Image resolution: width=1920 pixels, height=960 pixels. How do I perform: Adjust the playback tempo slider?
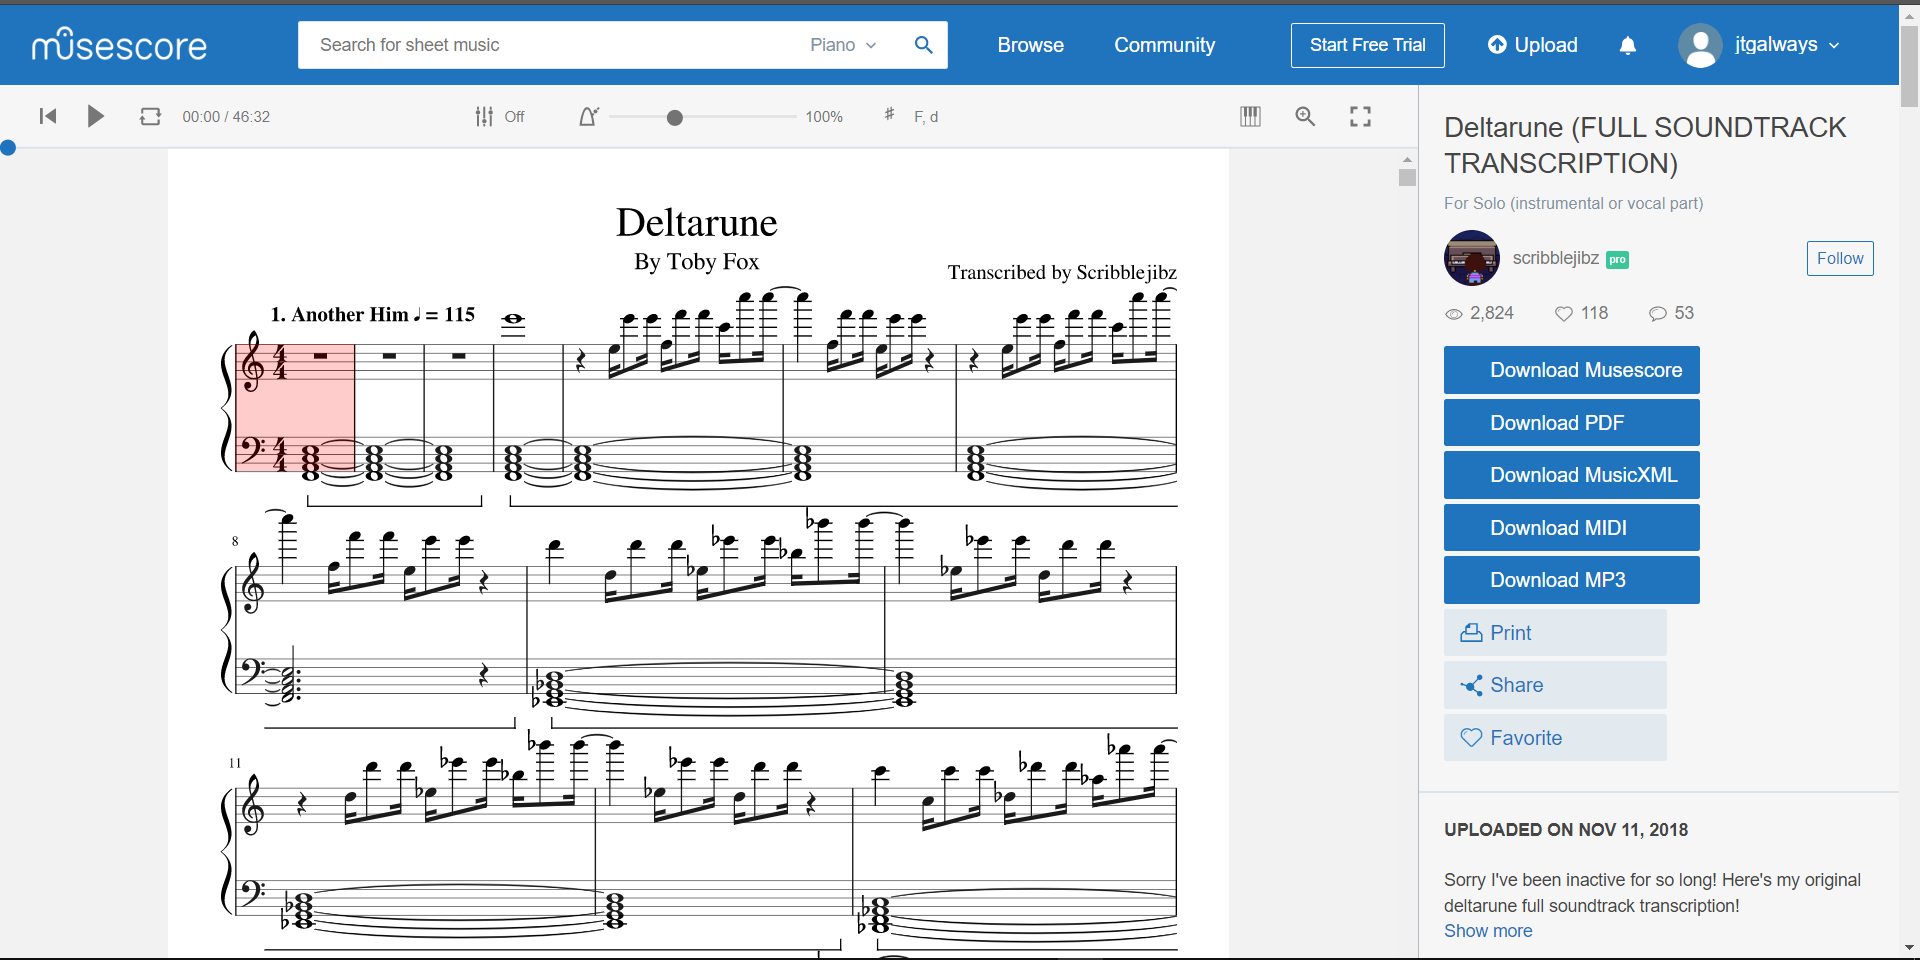676,117
